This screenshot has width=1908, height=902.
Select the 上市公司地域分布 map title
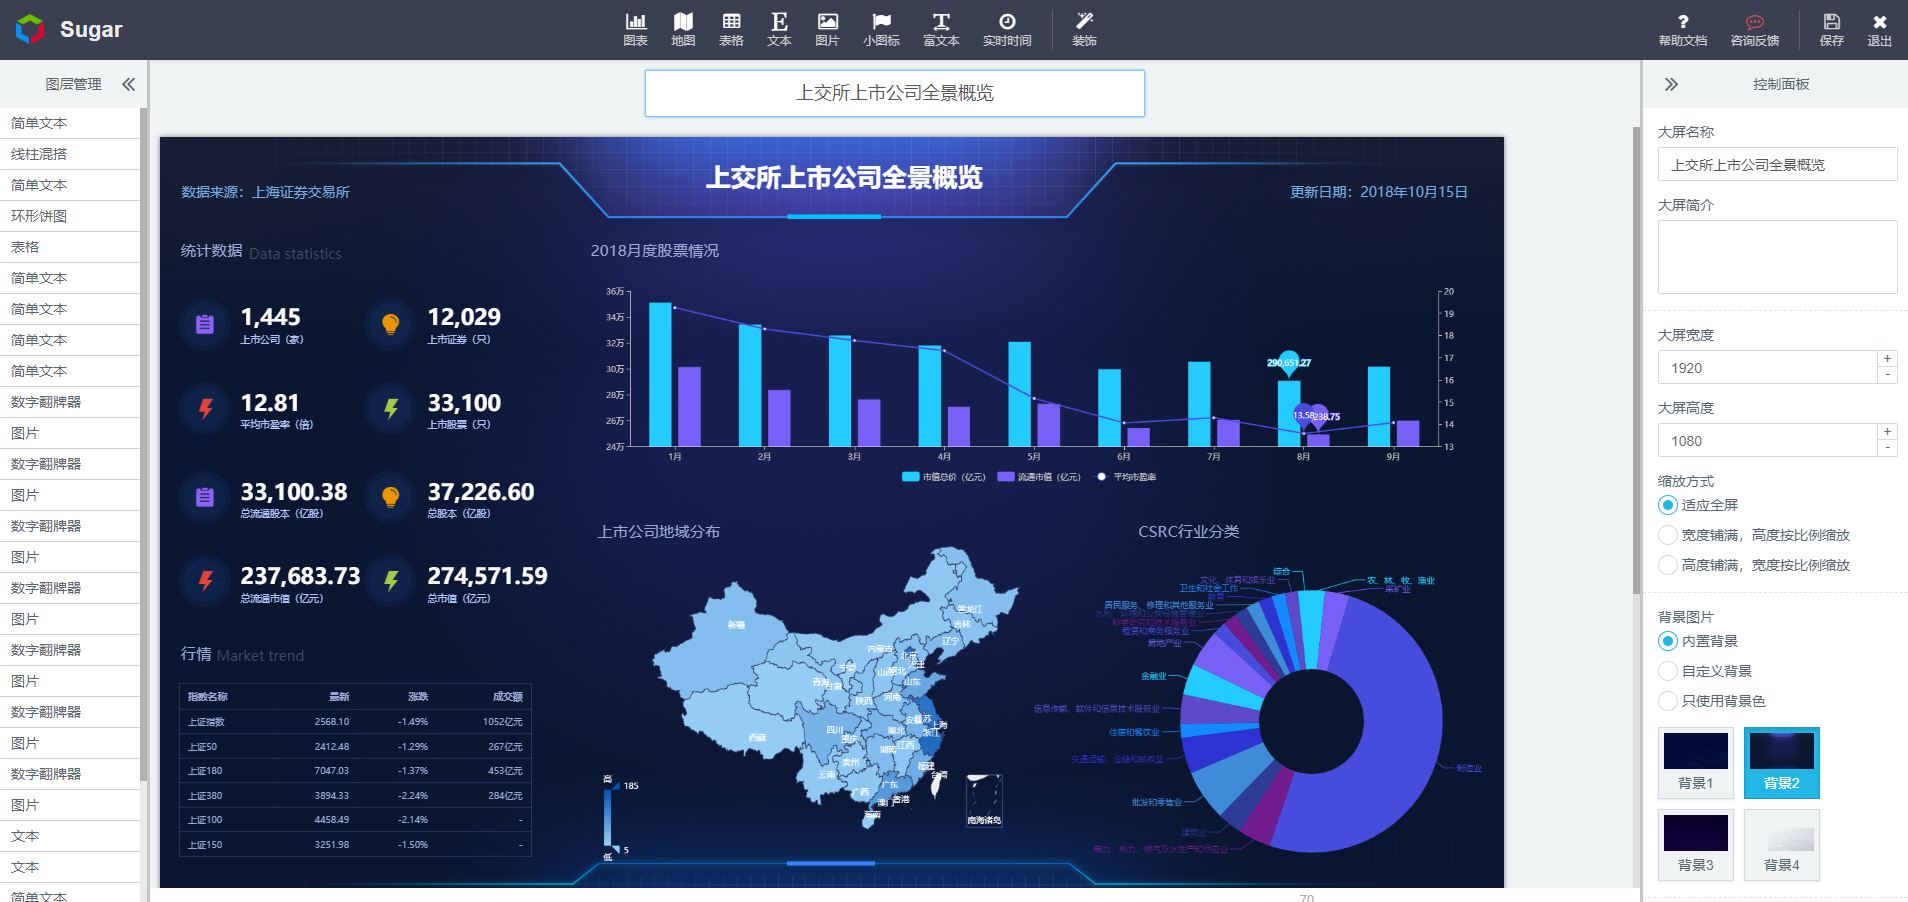click(x=658, y=532)
